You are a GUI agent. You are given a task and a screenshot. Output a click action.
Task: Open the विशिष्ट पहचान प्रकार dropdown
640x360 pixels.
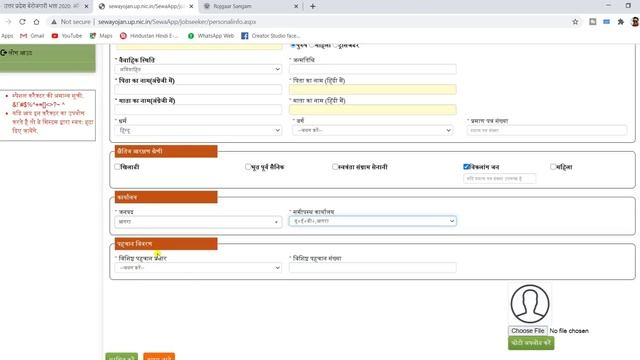click(198, 268)
